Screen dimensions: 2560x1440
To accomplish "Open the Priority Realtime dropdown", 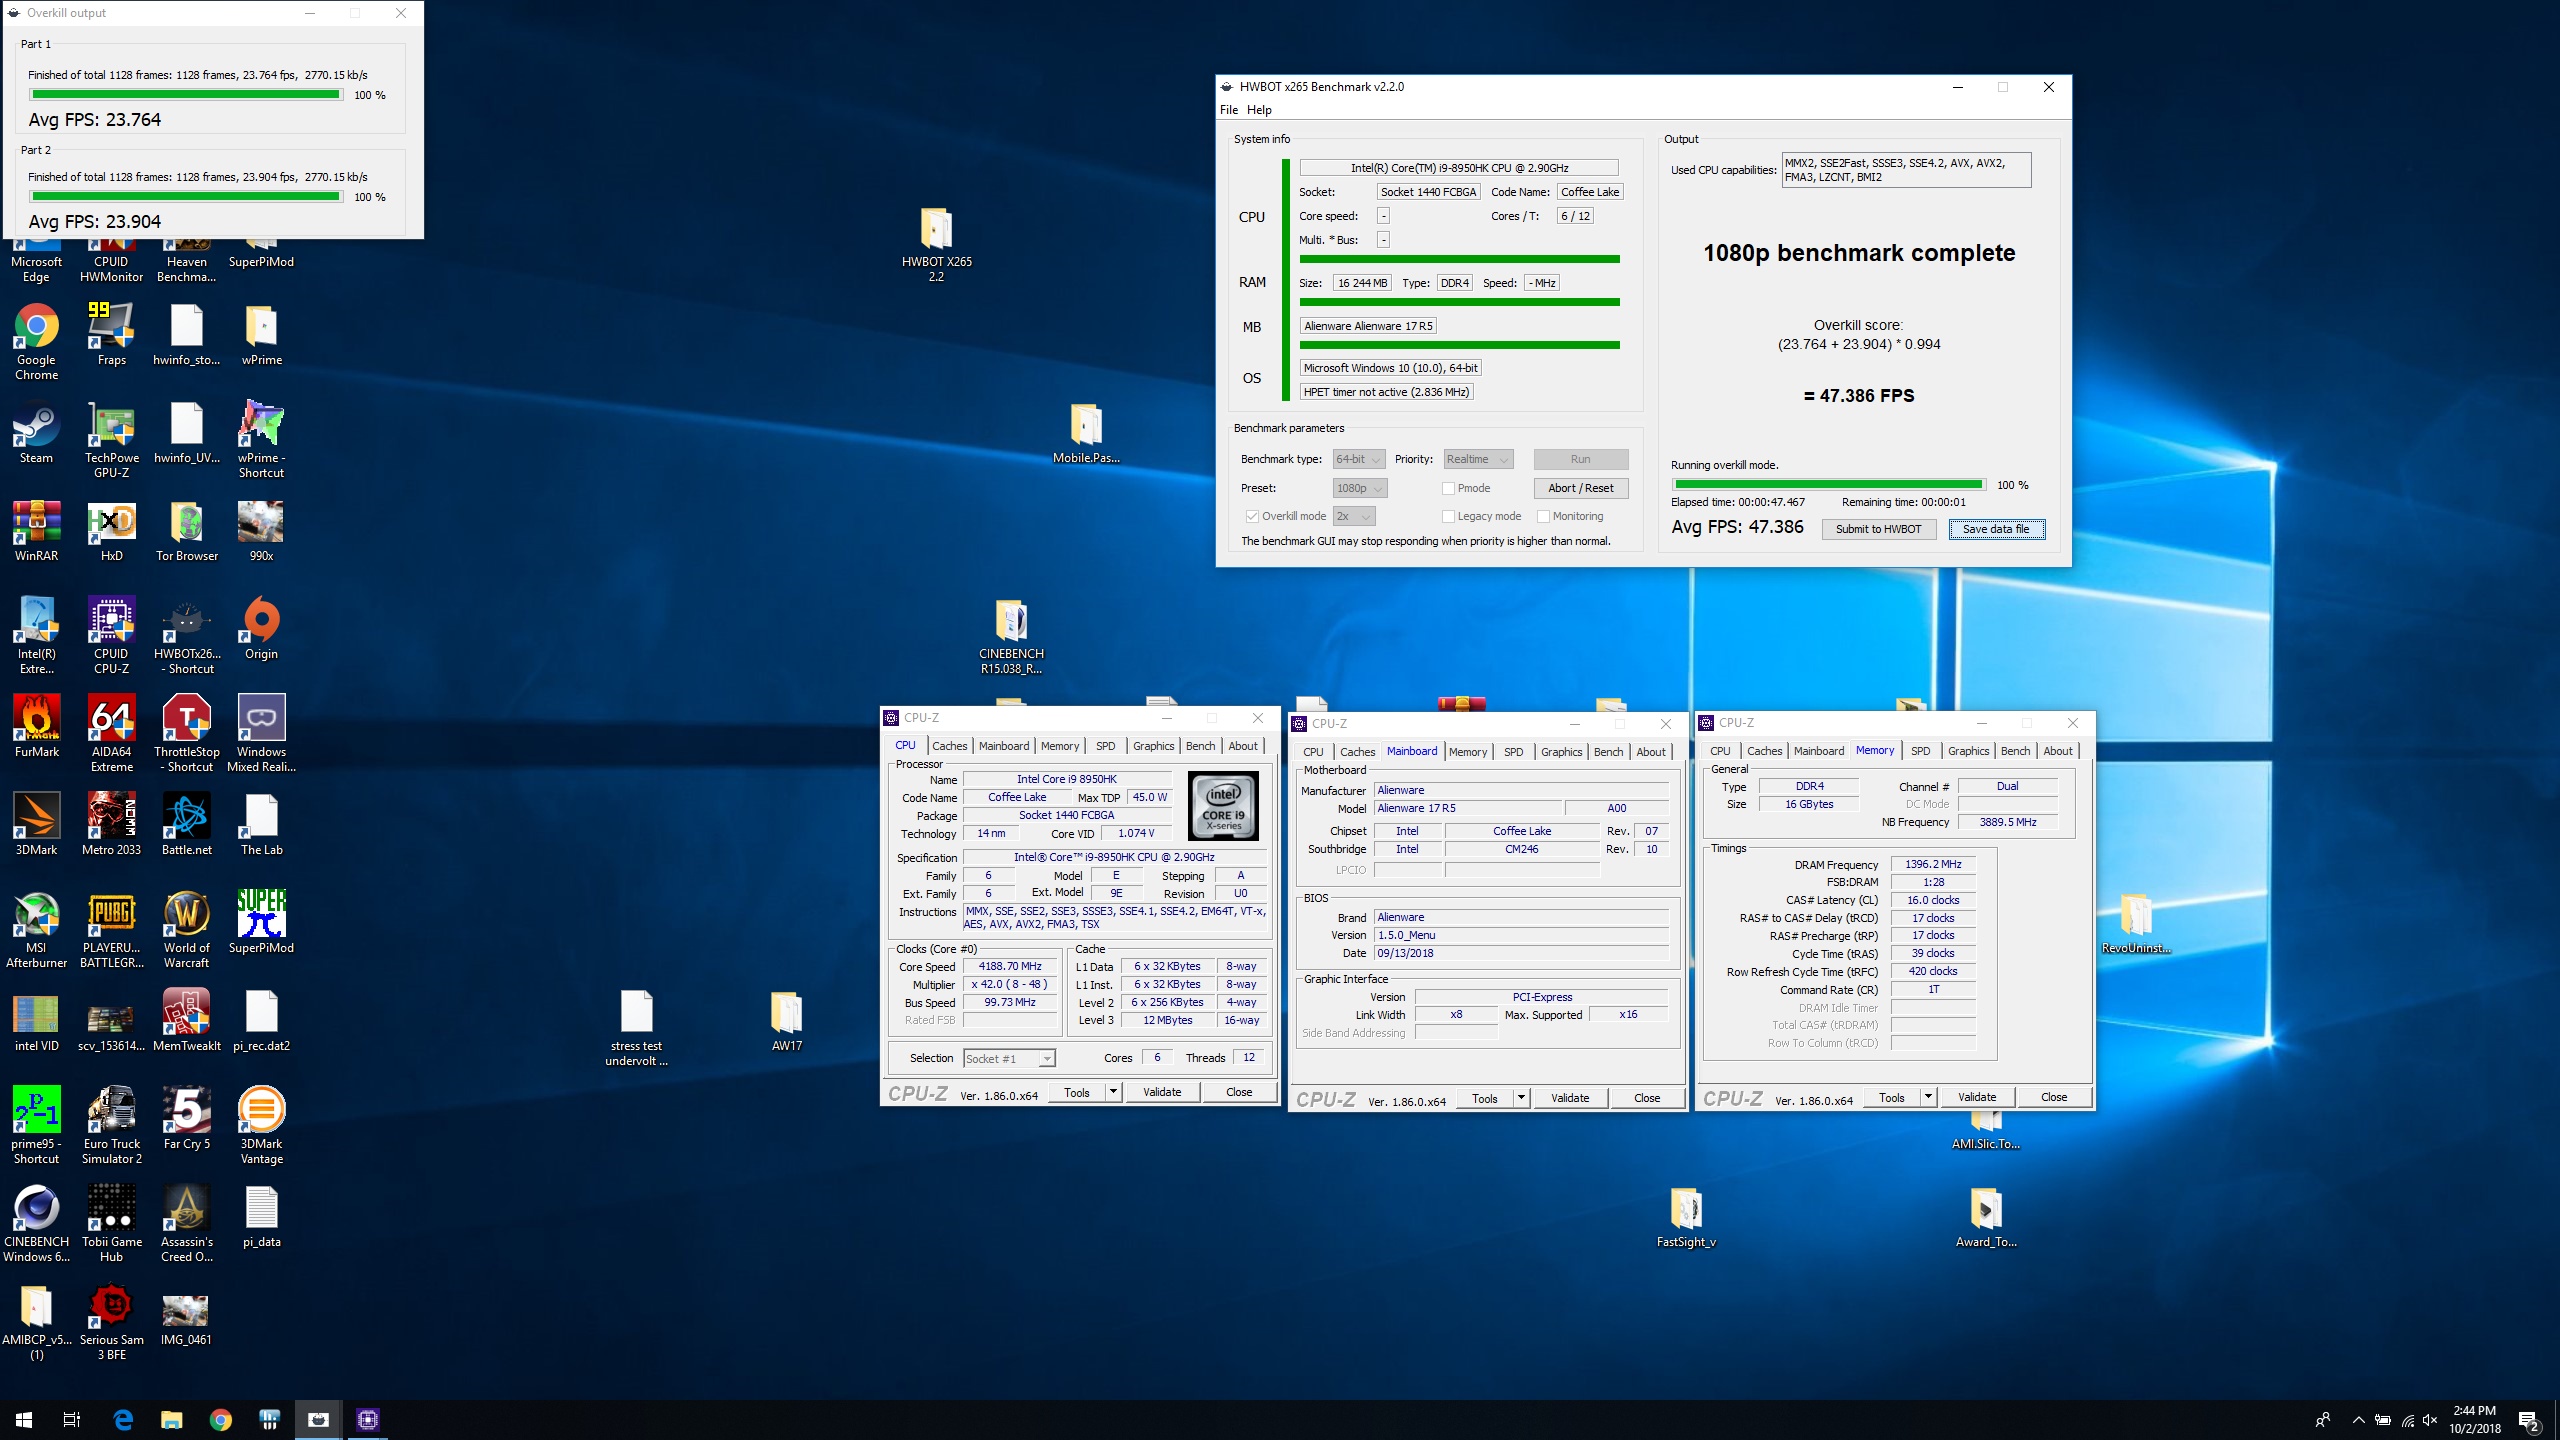I will (x=1478, y=460).
